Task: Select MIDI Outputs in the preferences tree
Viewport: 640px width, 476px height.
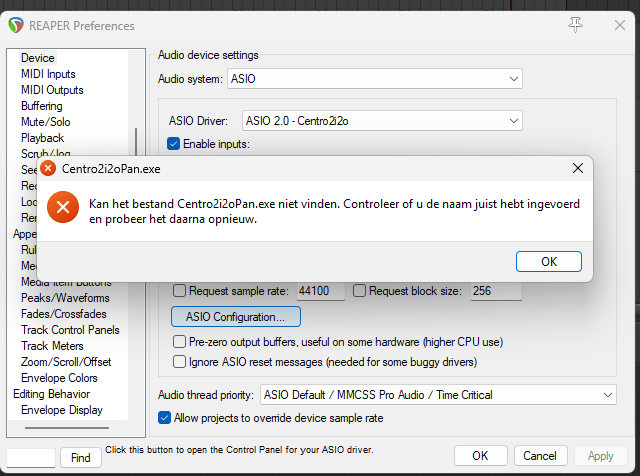Action: (52, 90)
